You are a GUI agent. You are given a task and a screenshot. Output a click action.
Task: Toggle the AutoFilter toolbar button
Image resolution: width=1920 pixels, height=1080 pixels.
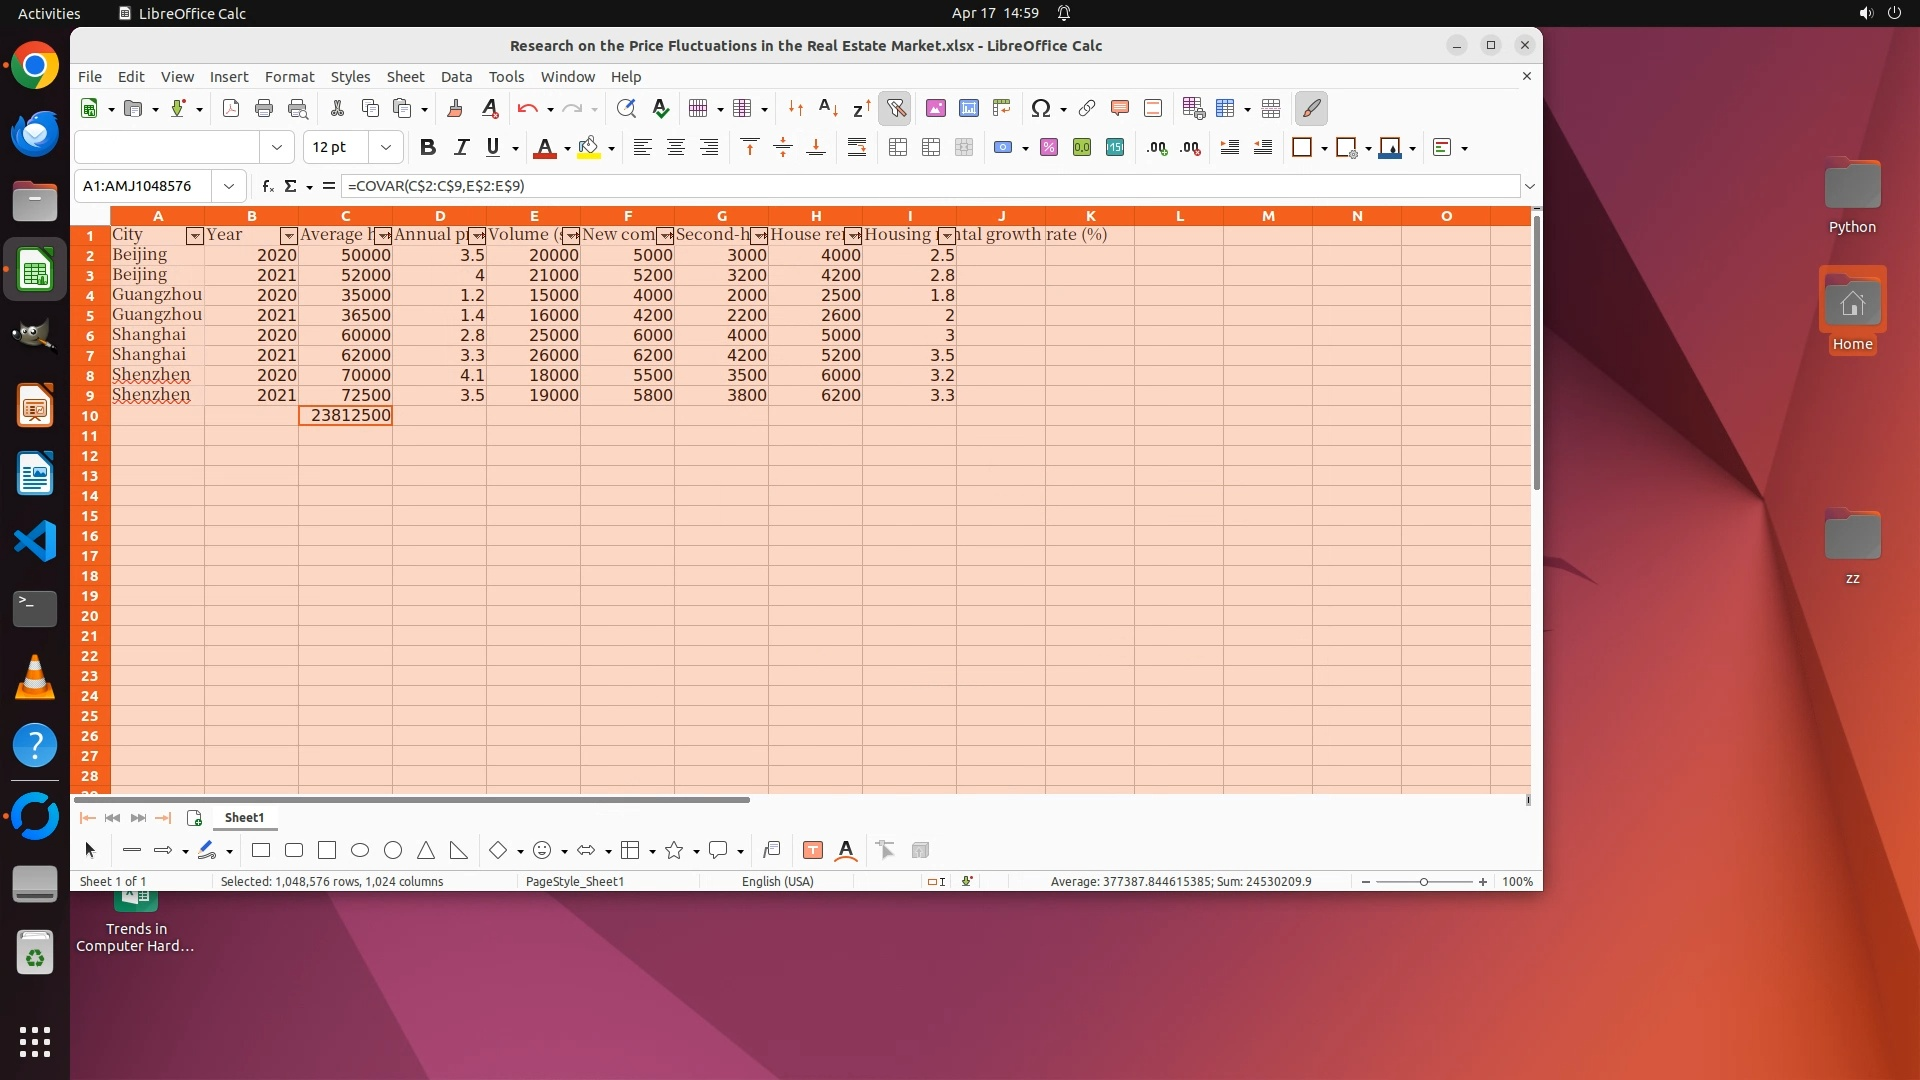click(896, 108)
